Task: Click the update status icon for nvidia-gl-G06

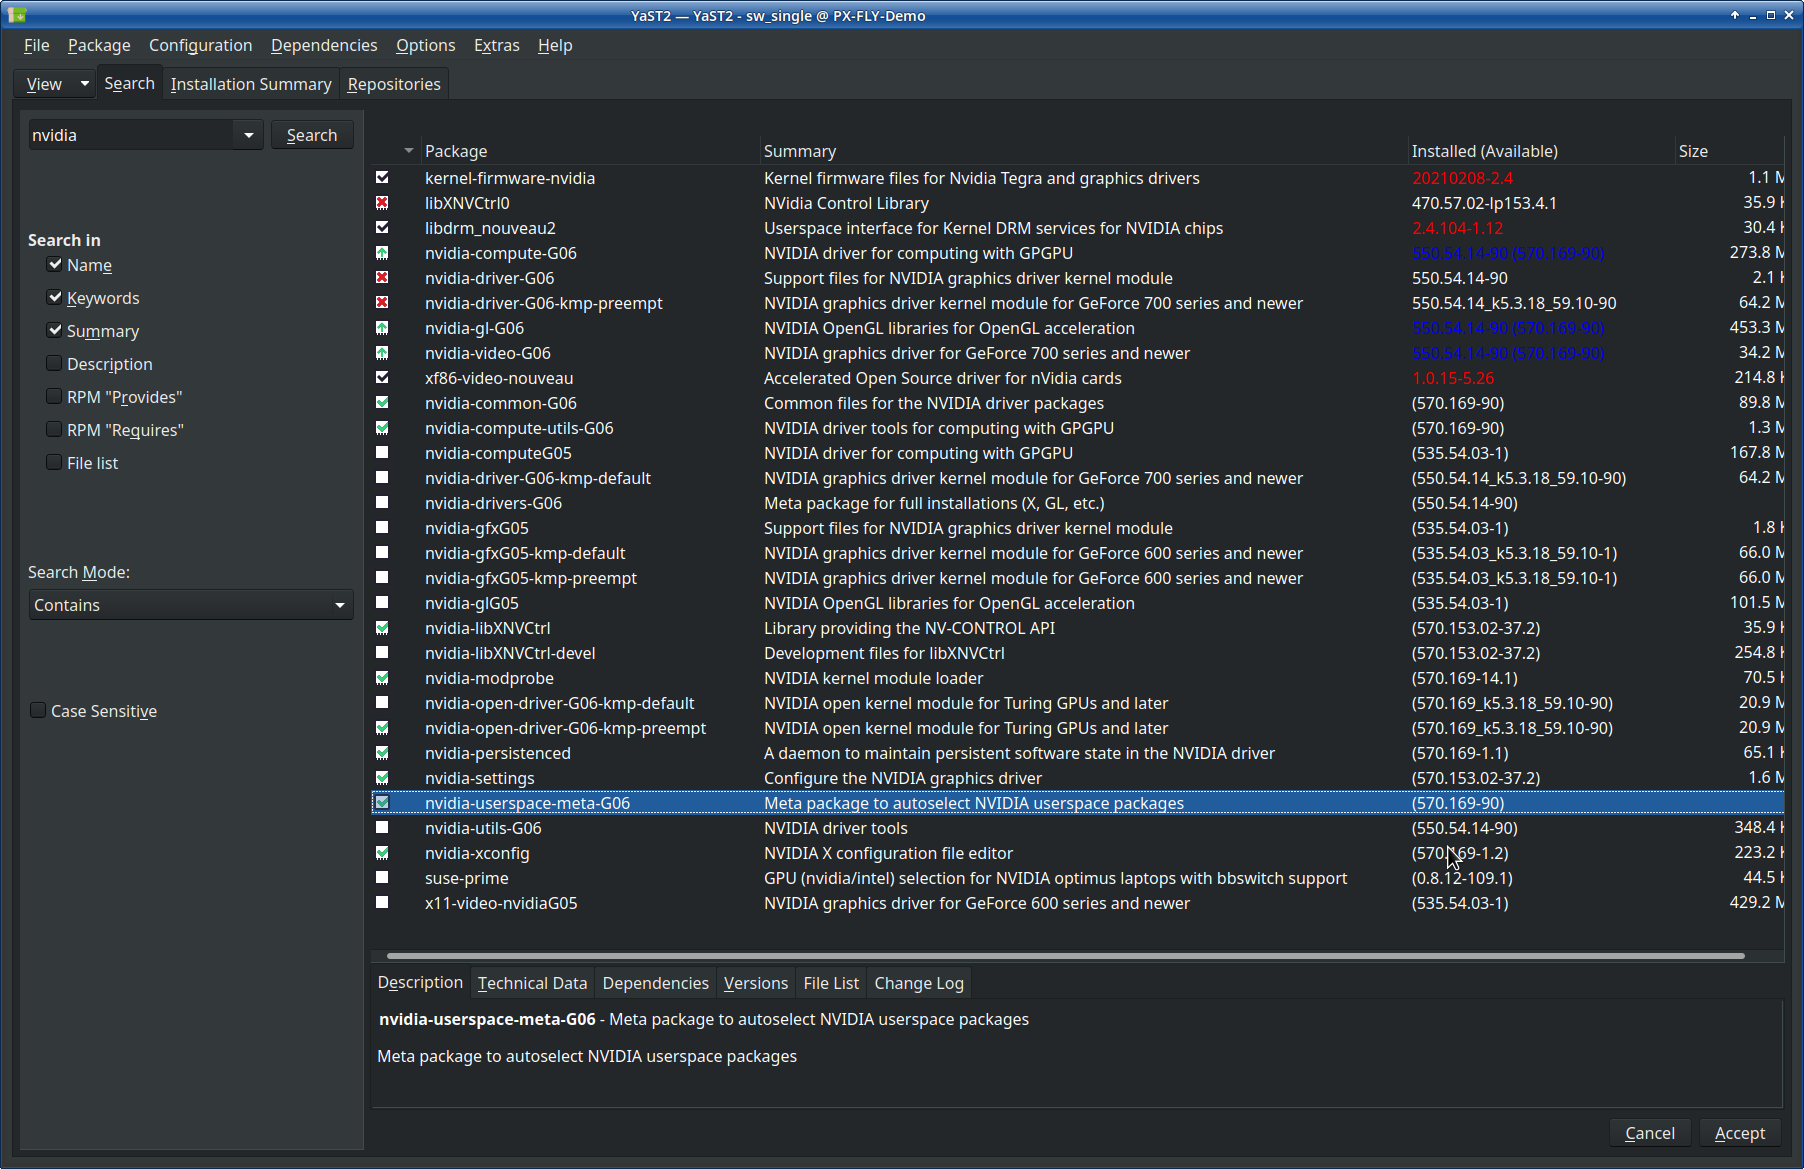Action: click(x=383, y=328)
